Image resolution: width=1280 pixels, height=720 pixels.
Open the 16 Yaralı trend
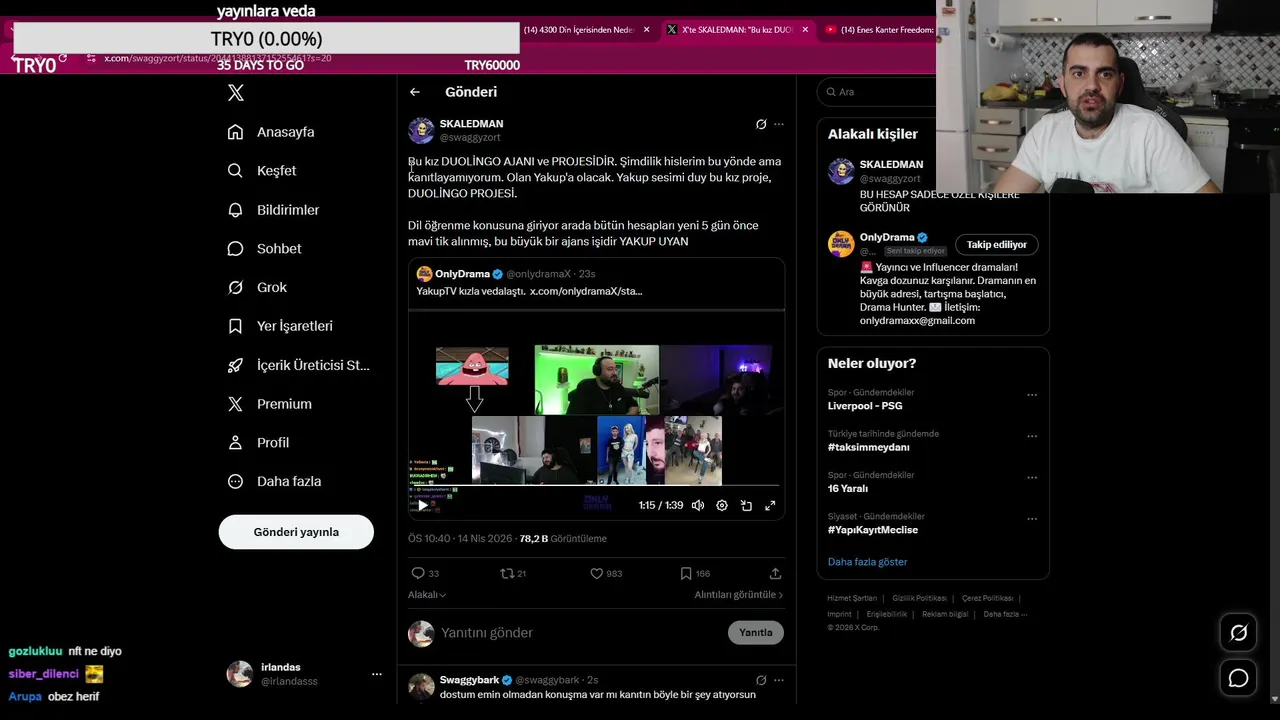[x=848, y=489]
